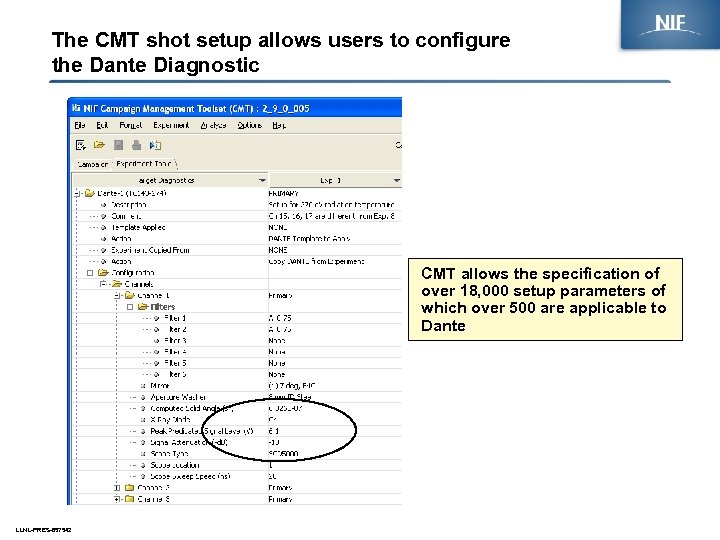Switch to the Experiment tab
Image resolution: width=720 pixels, height=540 pixels.
click(x=144, y=163)
